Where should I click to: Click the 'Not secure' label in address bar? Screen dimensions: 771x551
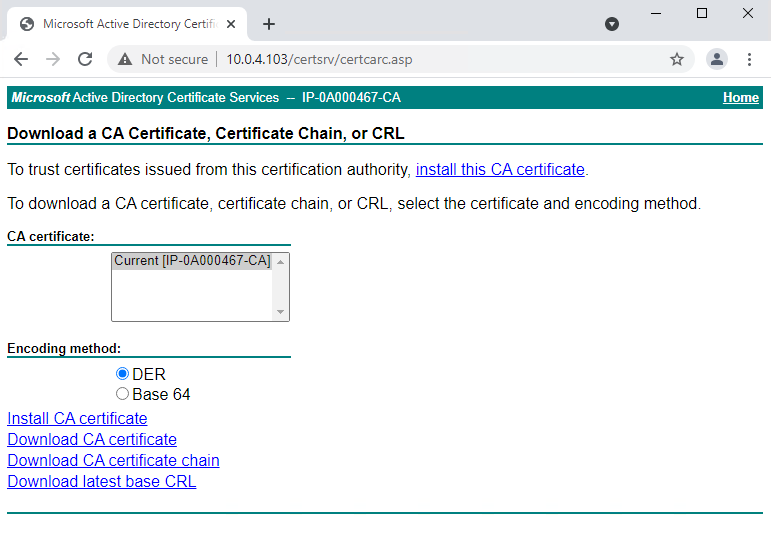(175, 59)
